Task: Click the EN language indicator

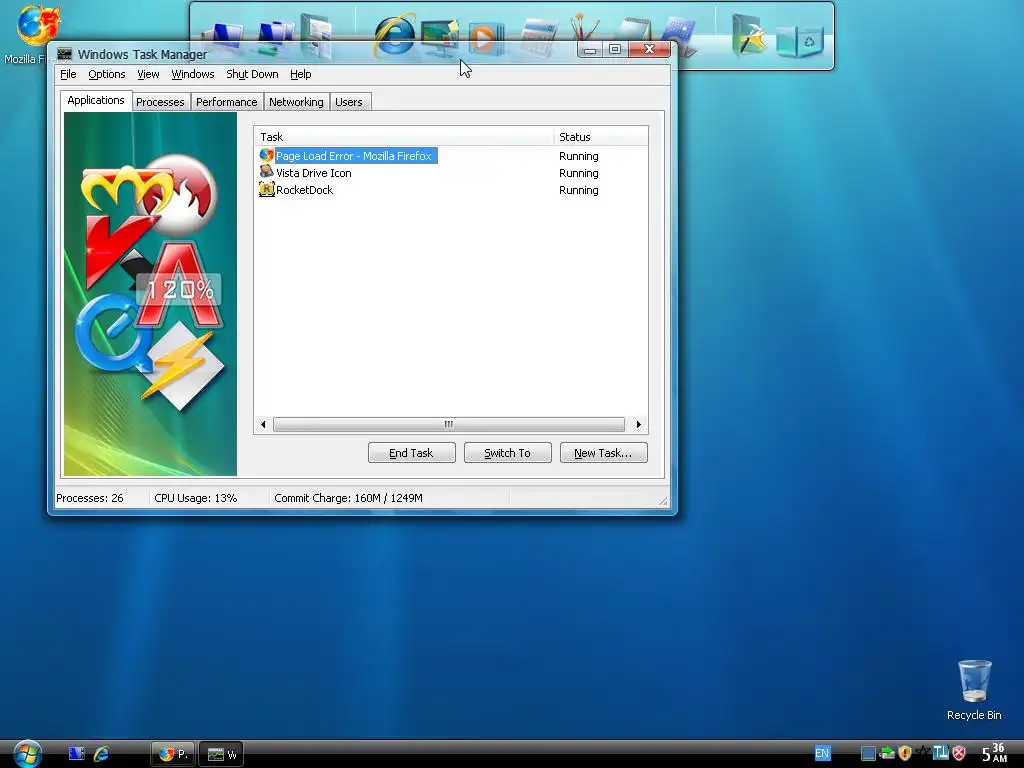Action: click(x=822, y=753)
